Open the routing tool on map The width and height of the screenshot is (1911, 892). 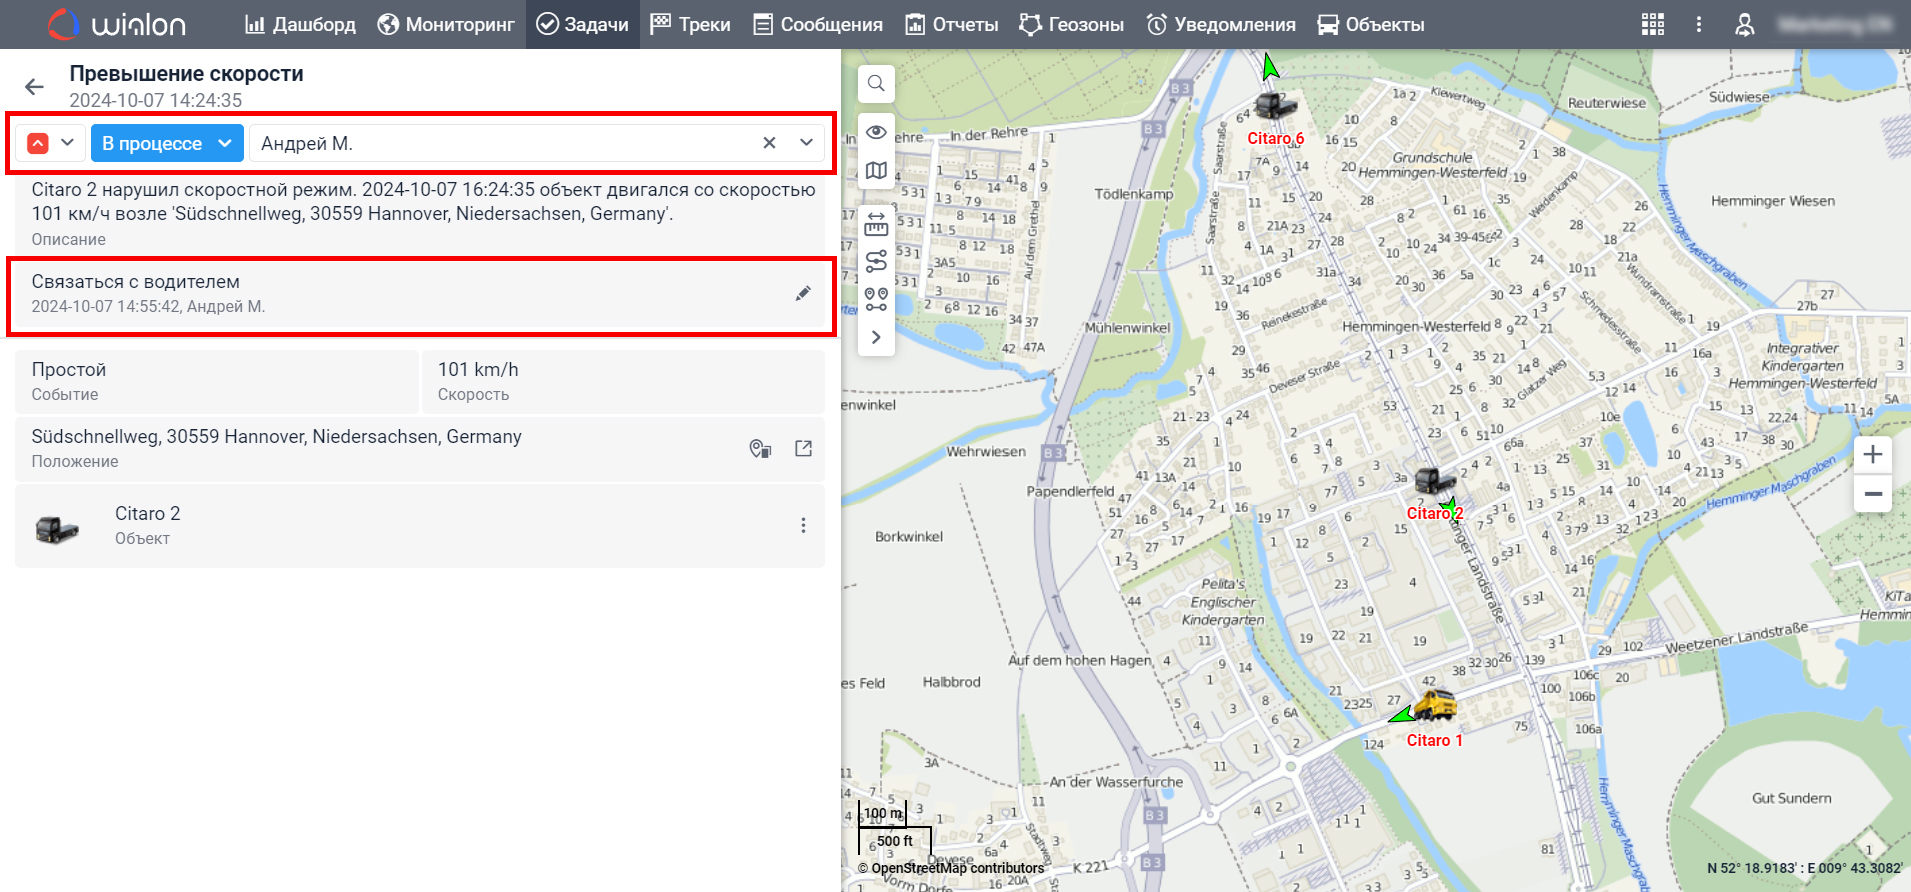tap(876, 261)
